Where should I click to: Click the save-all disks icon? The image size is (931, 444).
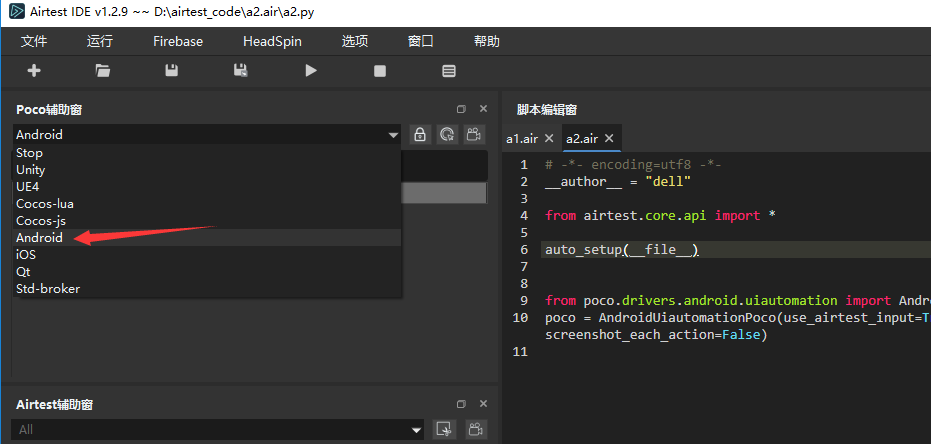pyautogui.click(x=240, y=71)
